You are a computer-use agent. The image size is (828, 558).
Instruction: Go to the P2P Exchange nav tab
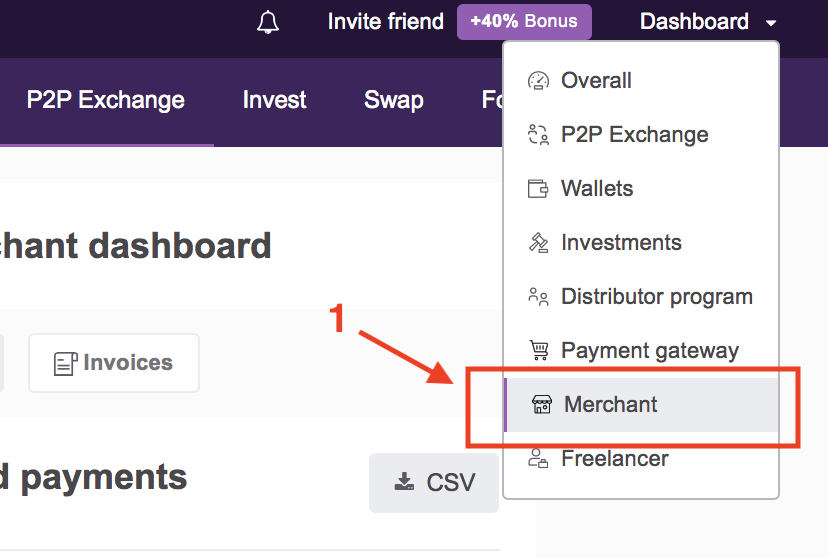pos(106,100)
